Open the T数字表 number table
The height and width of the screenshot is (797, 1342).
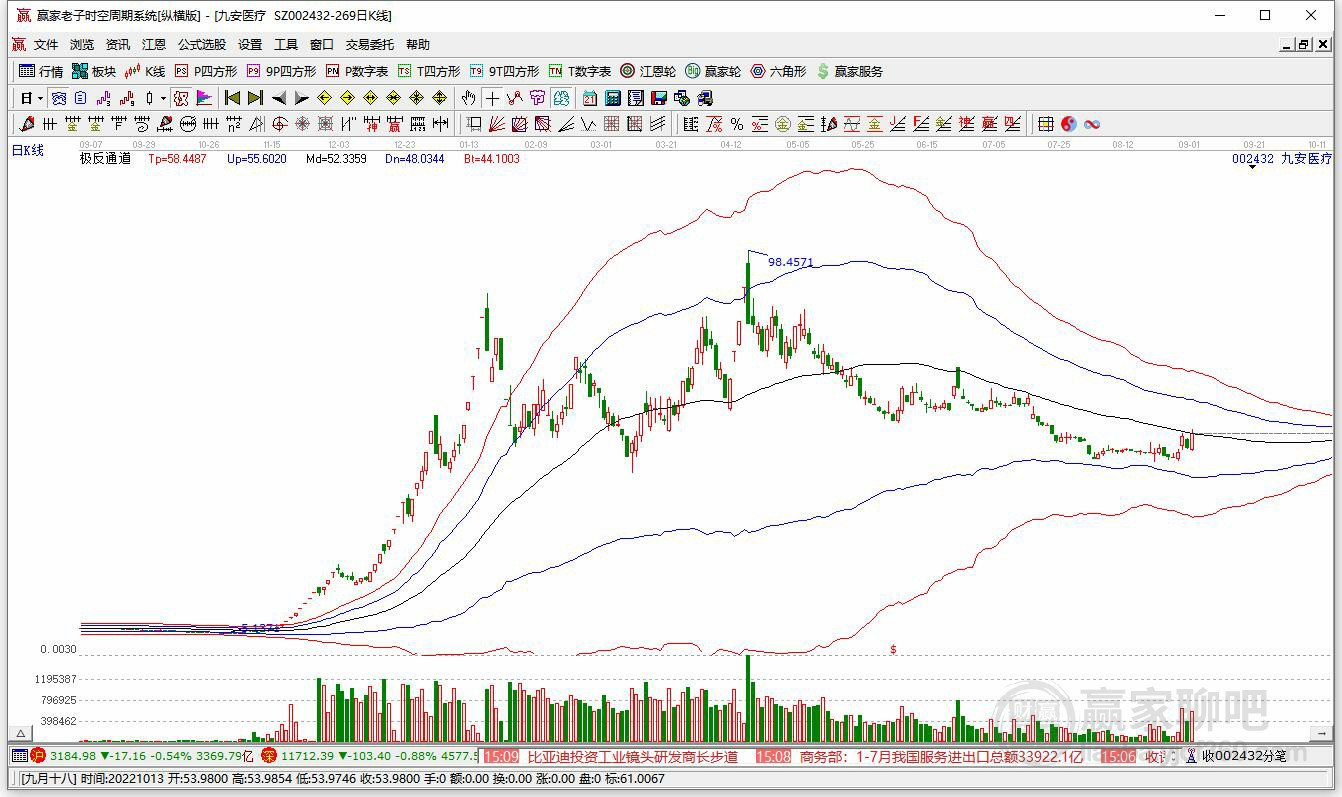pyautogui.click(x=580, y=71)
